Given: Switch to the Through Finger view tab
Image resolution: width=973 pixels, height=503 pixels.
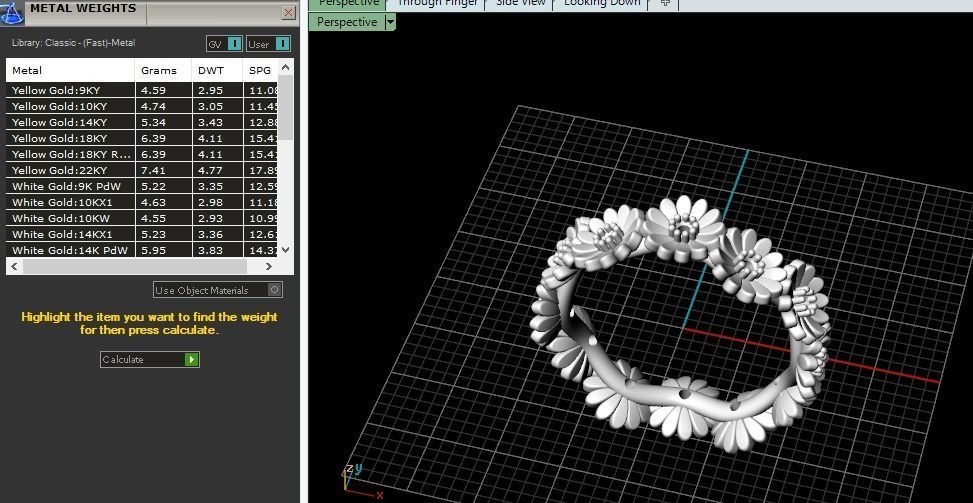Looking at the screenshot, I should (437, 4).
